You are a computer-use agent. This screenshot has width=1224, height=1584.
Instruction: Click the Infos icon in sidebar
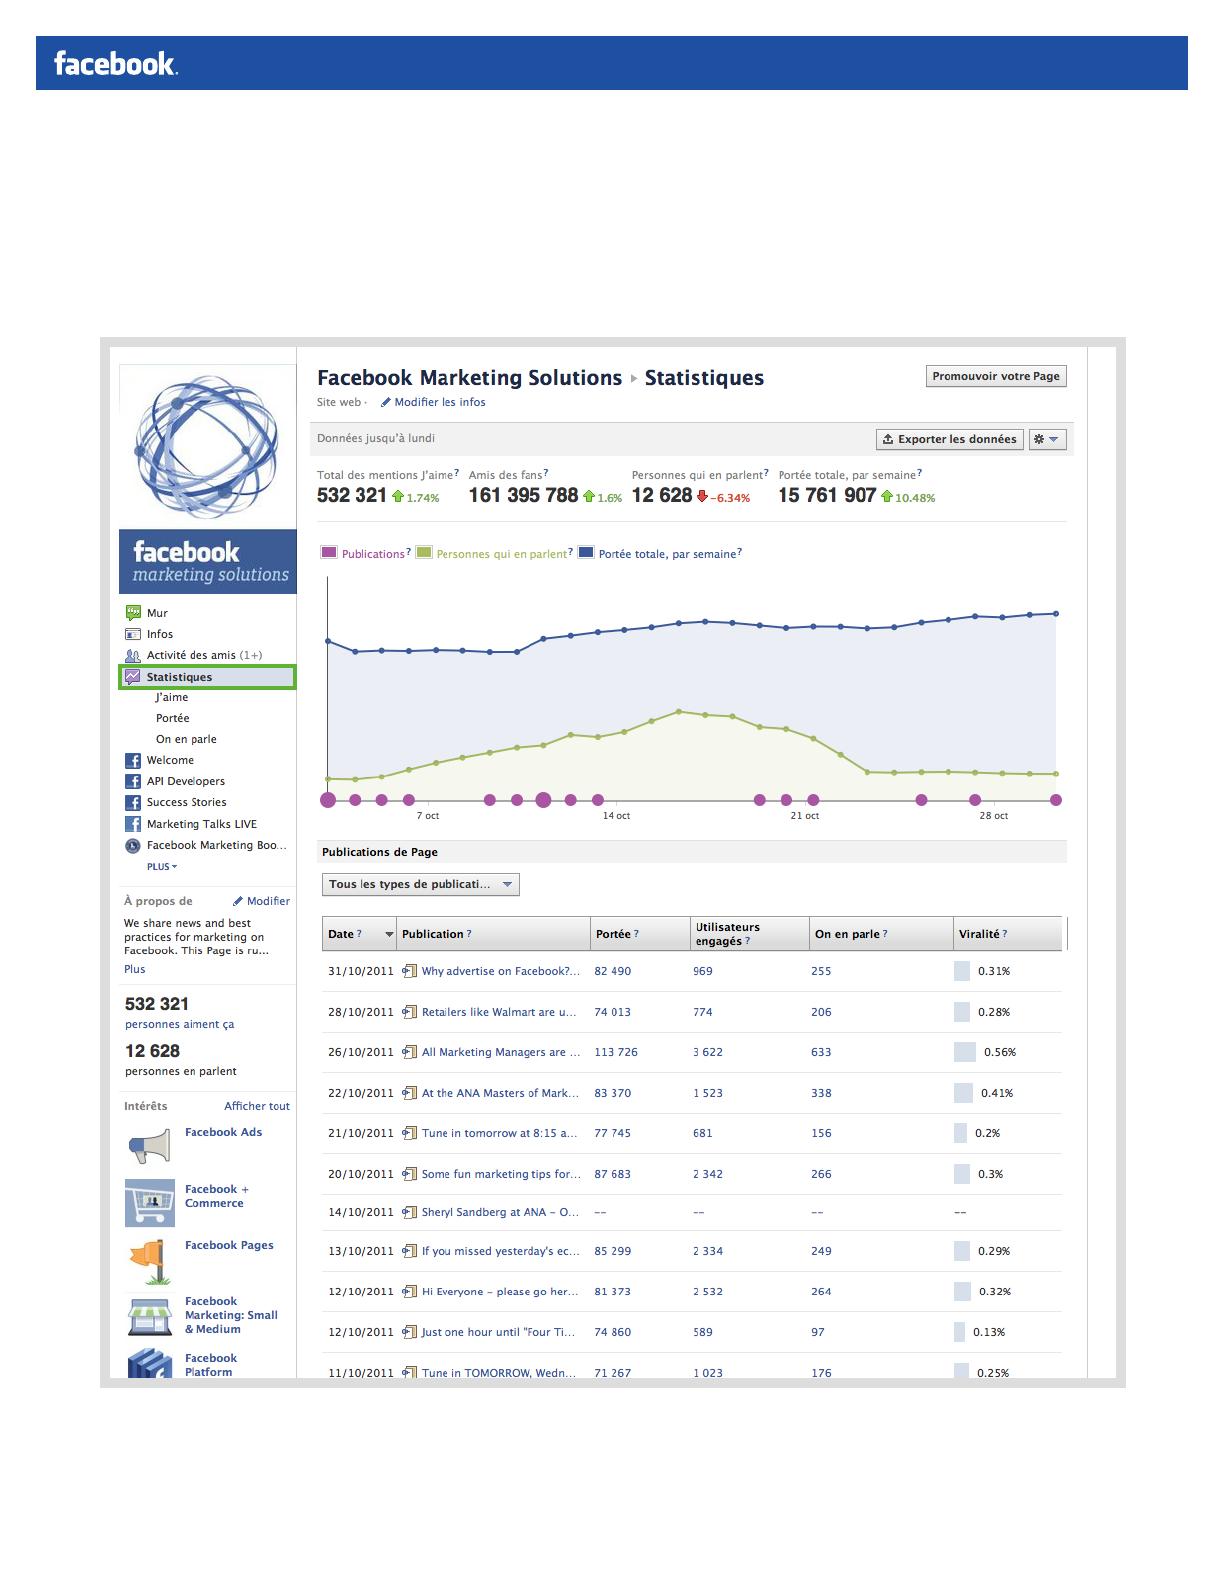click(132, 634)
